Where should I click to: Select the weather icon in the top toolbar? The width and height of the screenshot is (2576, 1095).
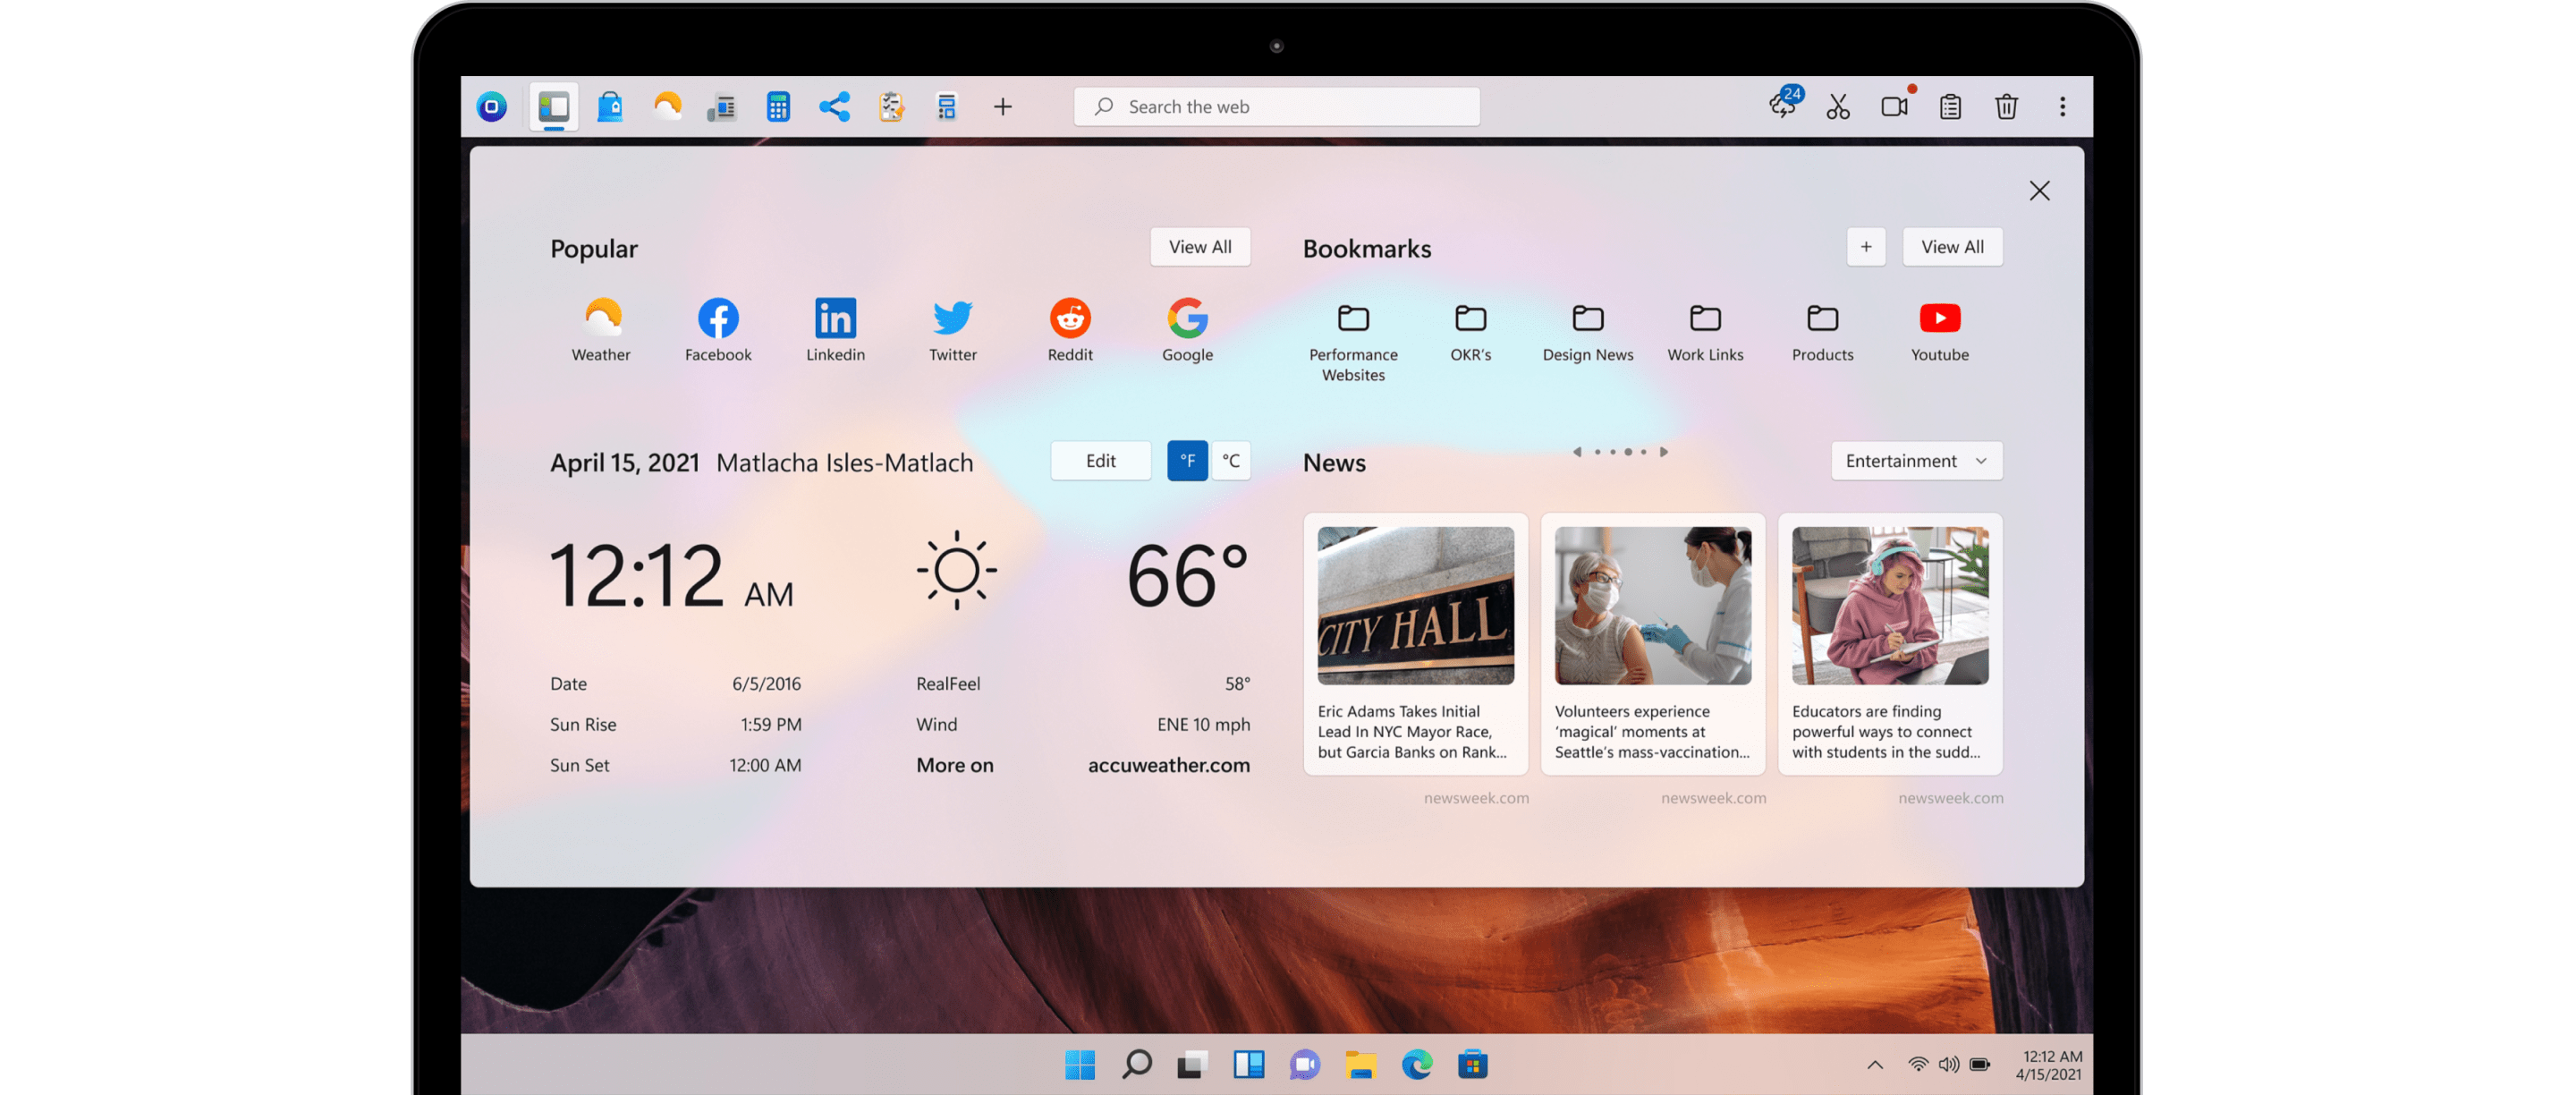coord(667,106)
